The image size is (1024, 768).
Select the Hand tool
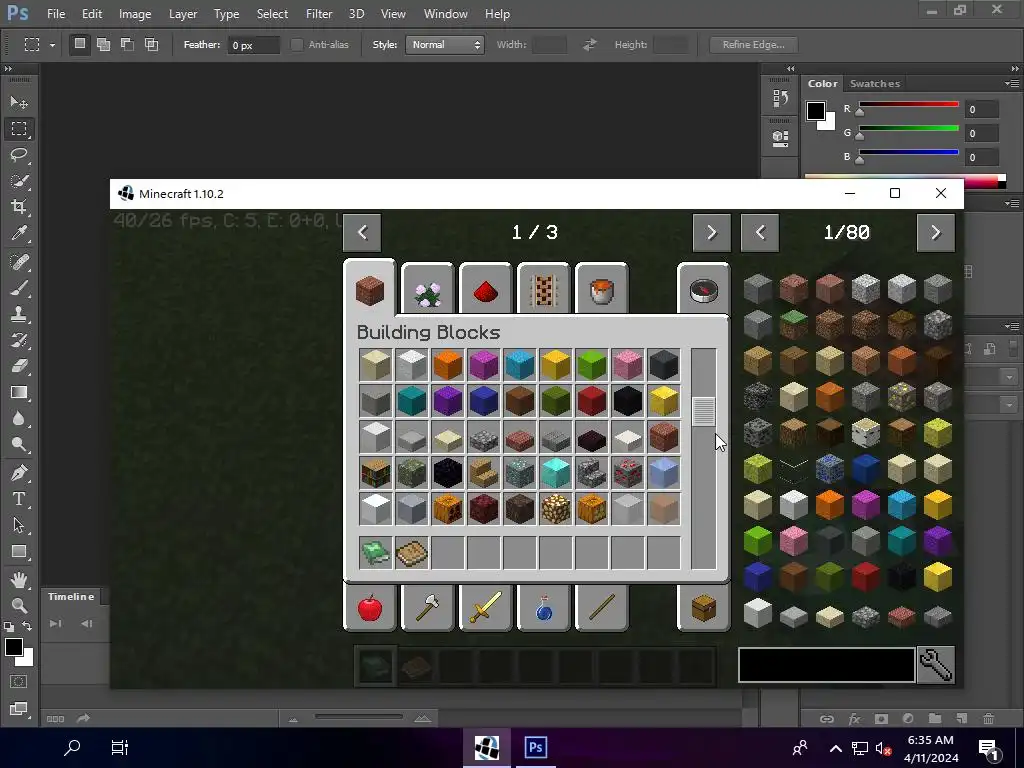pos(19,579)
